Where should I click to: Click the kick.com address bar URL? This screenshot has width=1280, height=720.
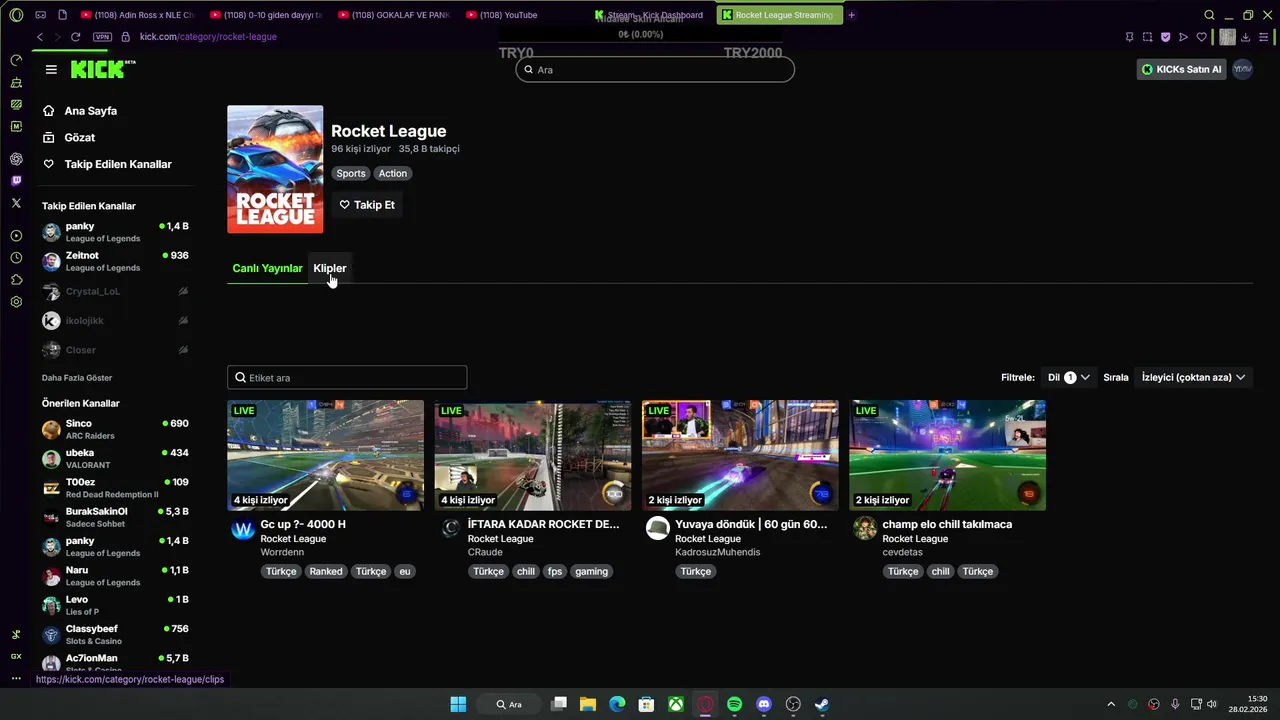[208, 37]
